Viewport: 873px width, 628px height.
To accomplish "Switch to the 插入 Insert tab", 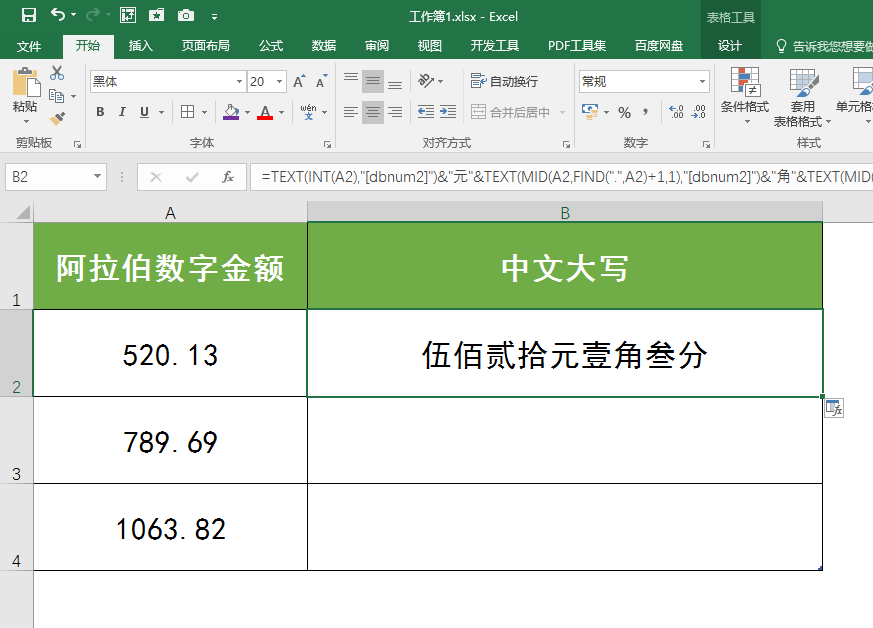I will [x=141, y=46].
